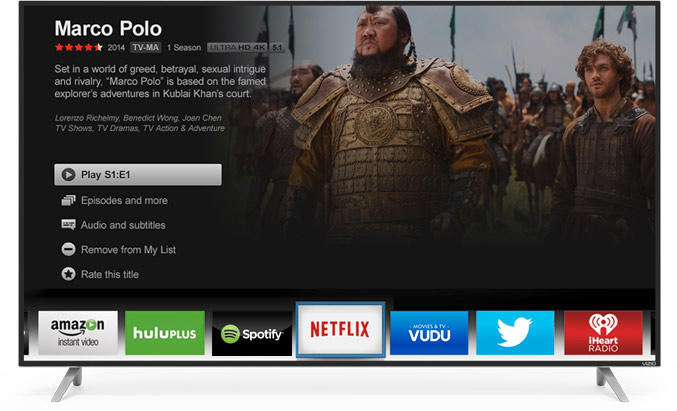Click the TV-MA rating badge
The height and width of the screenshot is (411, 677).
(146, 47)
